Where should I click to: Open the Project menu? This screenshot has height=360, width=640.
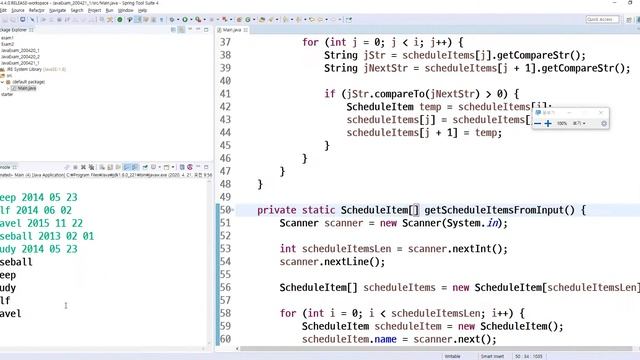point(94,10)
